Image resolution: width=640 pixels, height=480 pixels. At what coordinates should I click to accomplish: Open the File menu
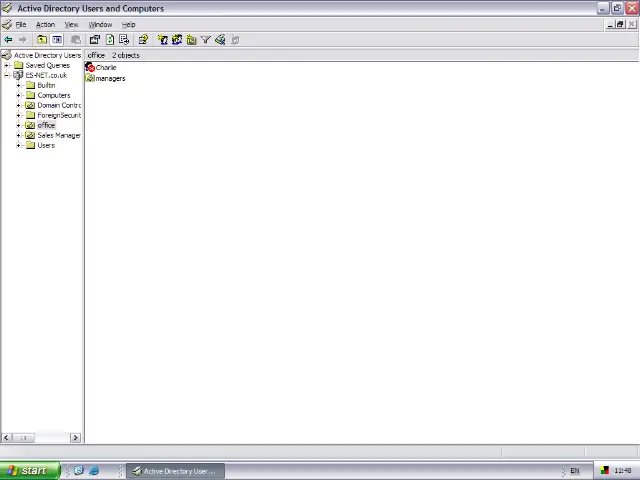point(21,24)
